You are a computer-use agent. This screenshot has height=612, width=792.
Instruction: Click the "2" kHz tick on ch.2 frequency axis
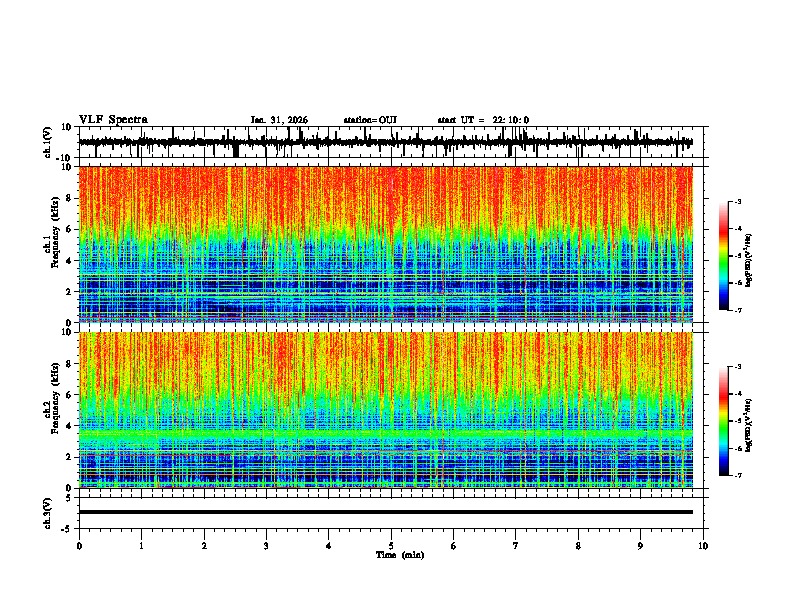tap(70, 457)
